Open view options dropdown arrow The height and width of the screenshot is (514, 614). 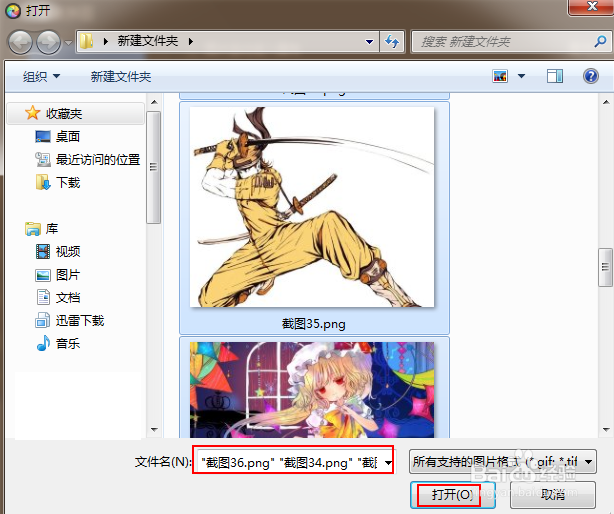pos(522,76)
